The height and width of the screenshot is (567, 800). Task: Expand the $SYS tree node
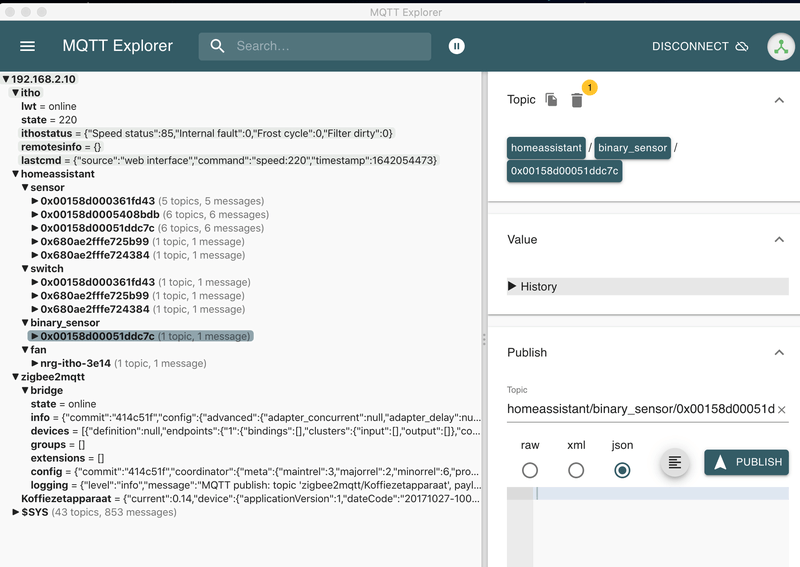pyautogui.click(x=16, y=512)
